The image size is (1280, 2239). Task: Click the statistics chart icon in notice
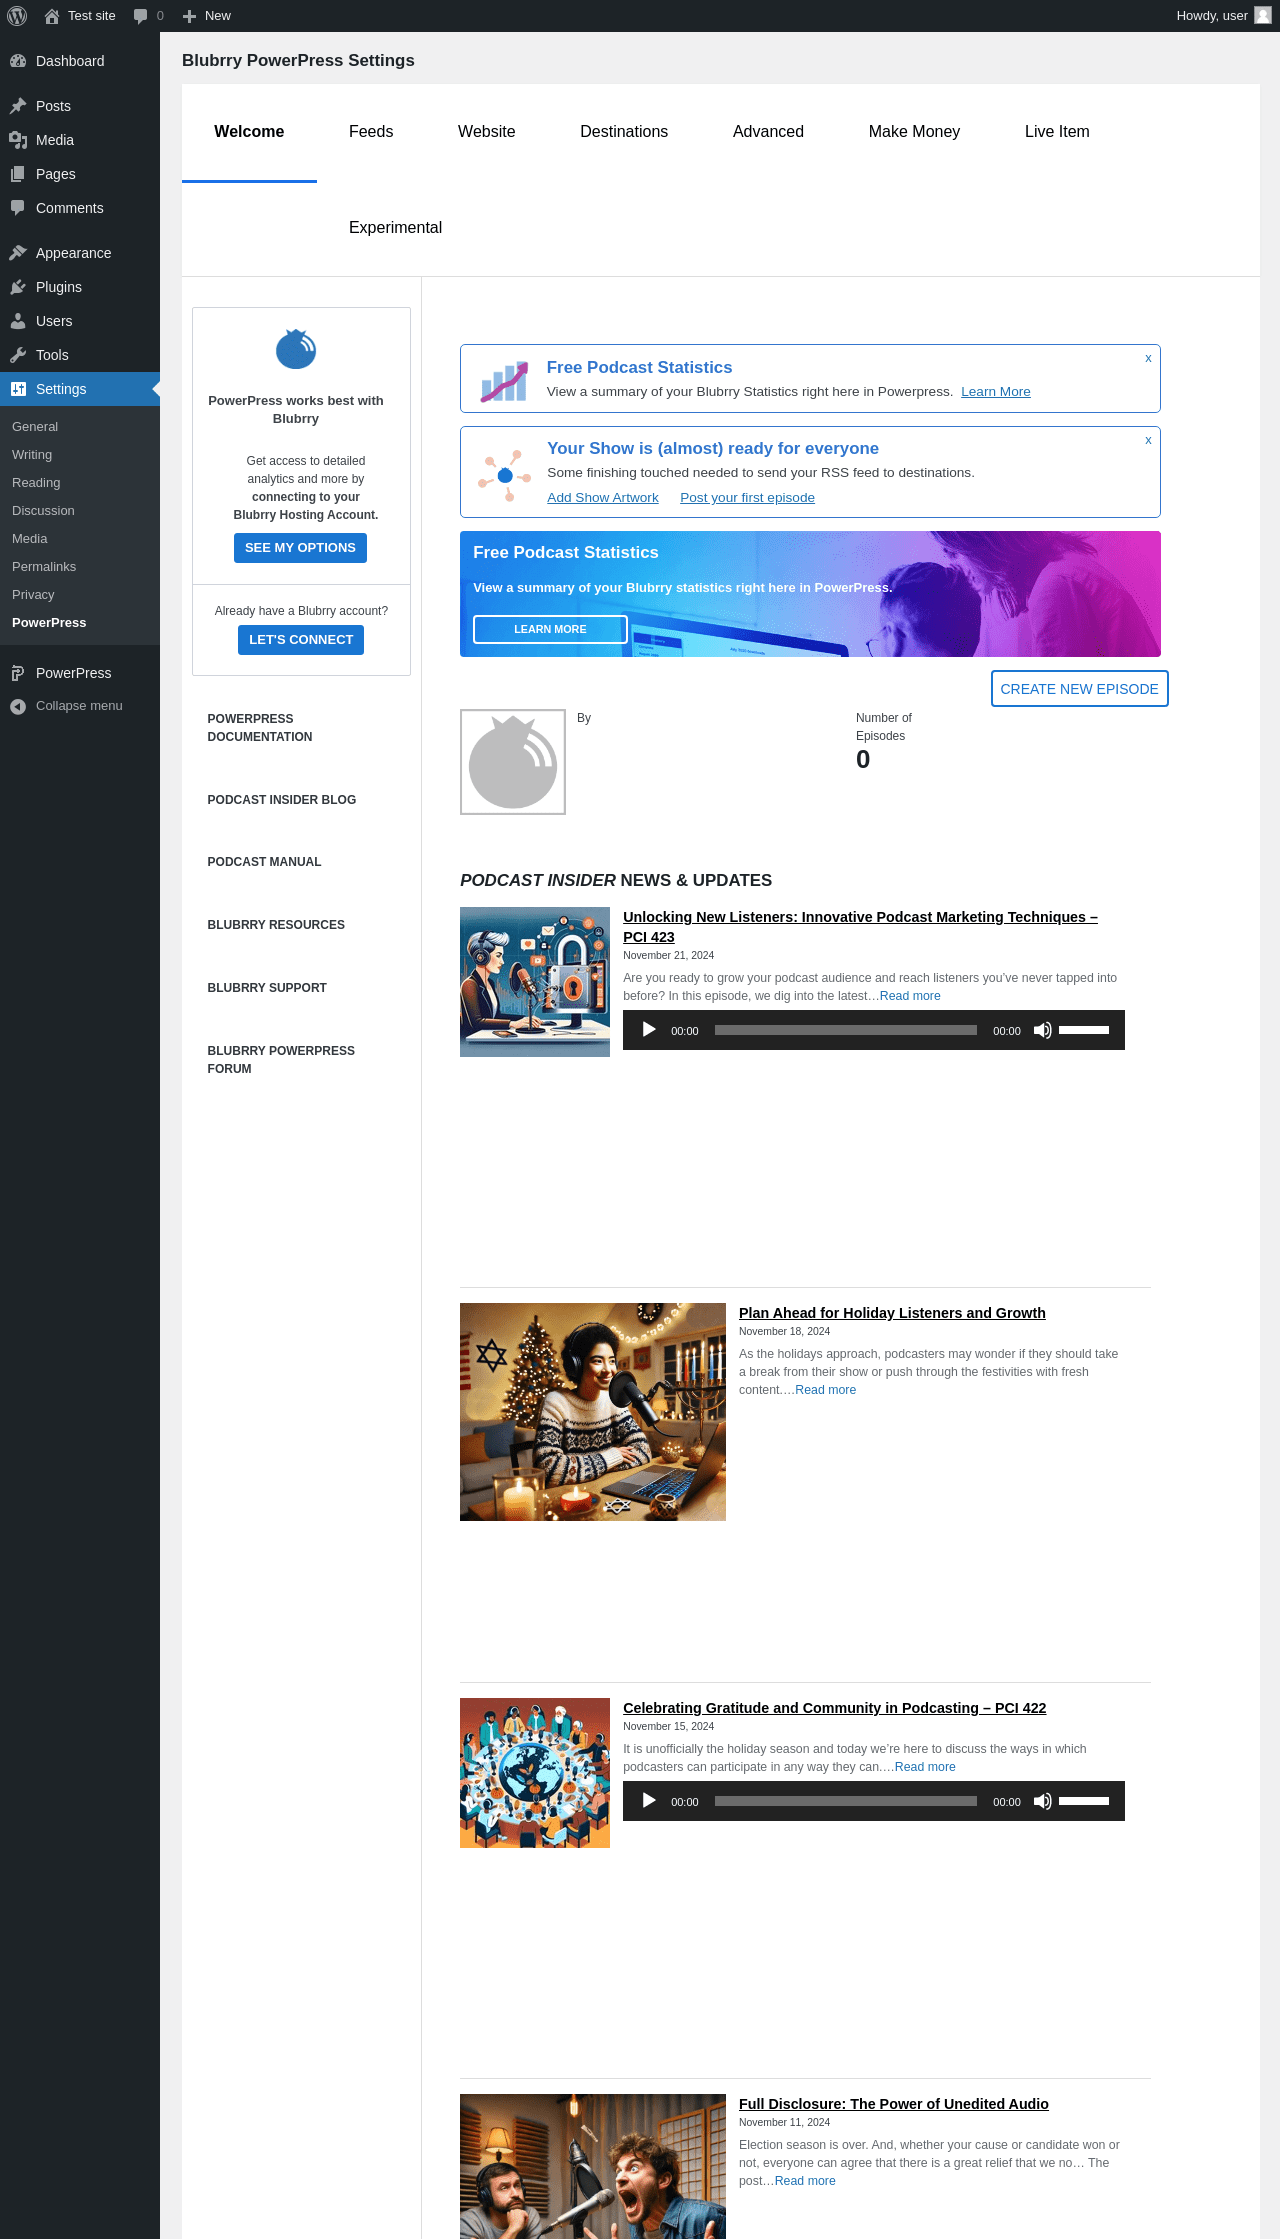coord(504,381)
